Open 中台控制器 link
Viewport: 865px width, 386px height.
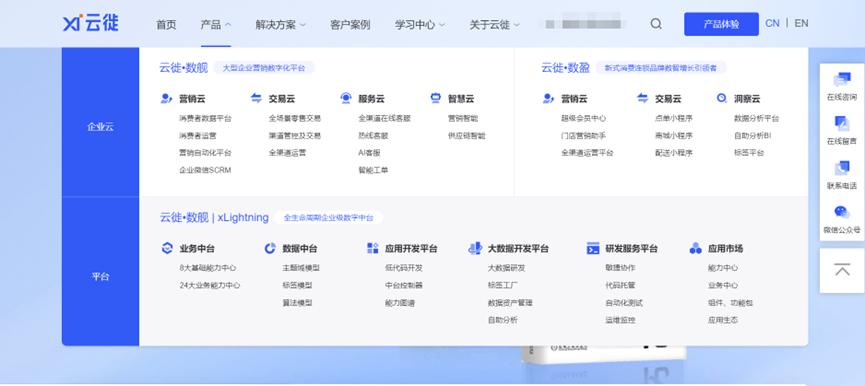404,286
